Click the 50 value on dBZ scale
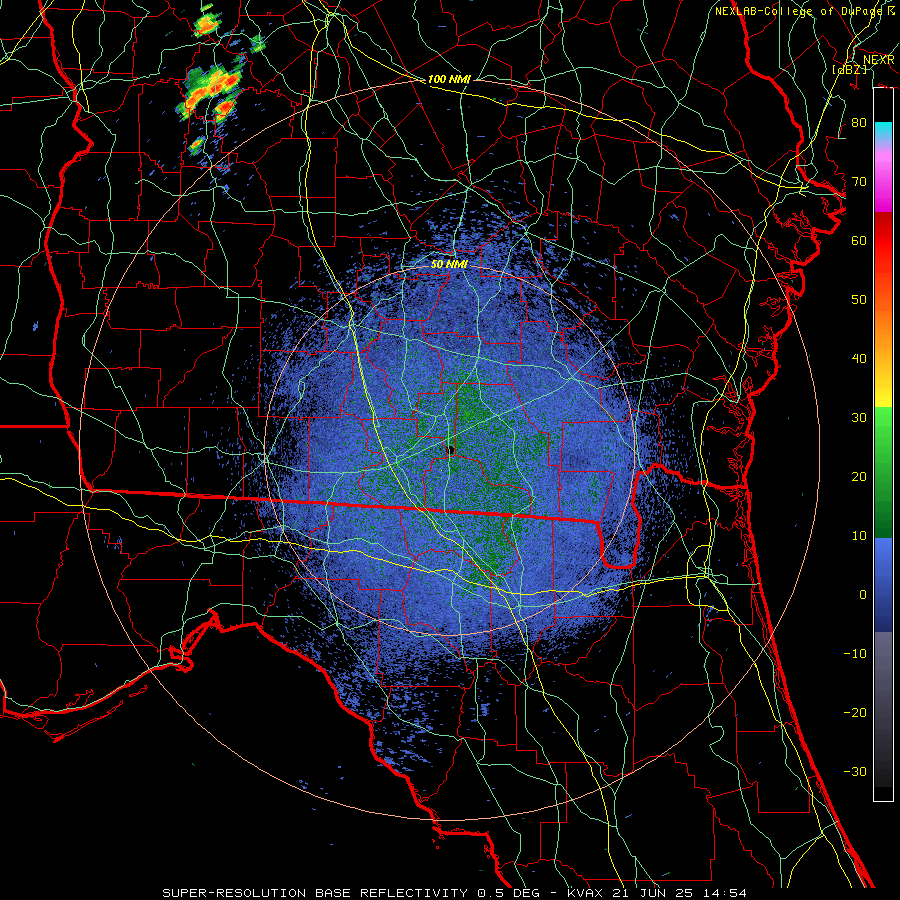Image resolution: width=900 pixels, height=900 pixels. pos(859,300)
